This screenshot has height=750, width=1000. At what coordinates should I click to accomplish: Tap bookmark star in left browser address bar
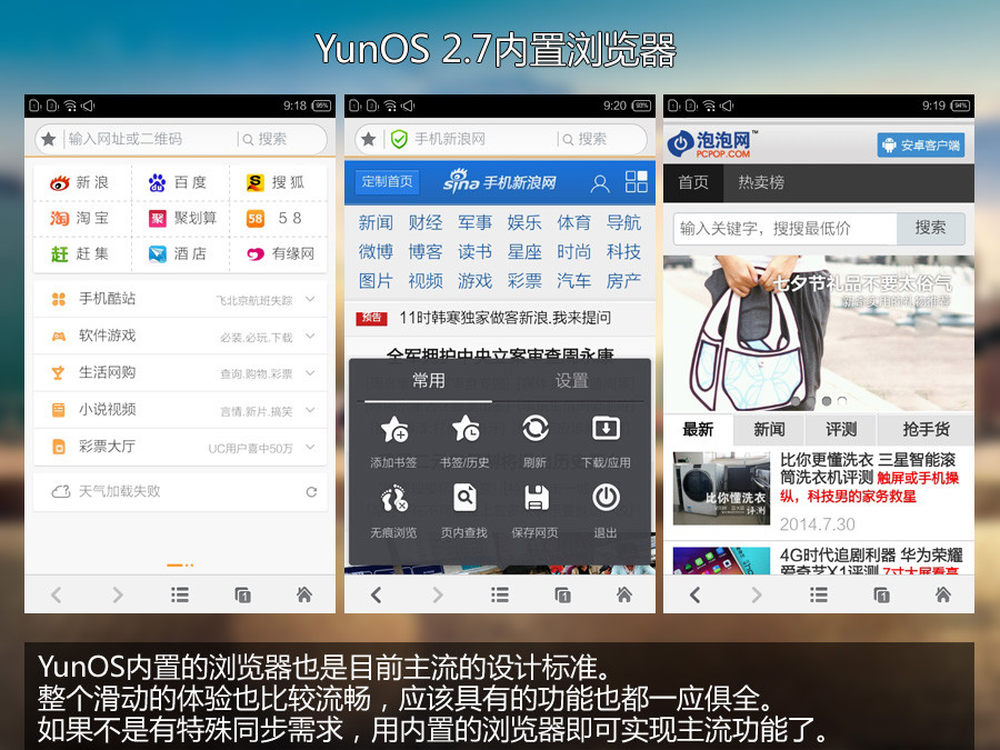pos(48,139)
